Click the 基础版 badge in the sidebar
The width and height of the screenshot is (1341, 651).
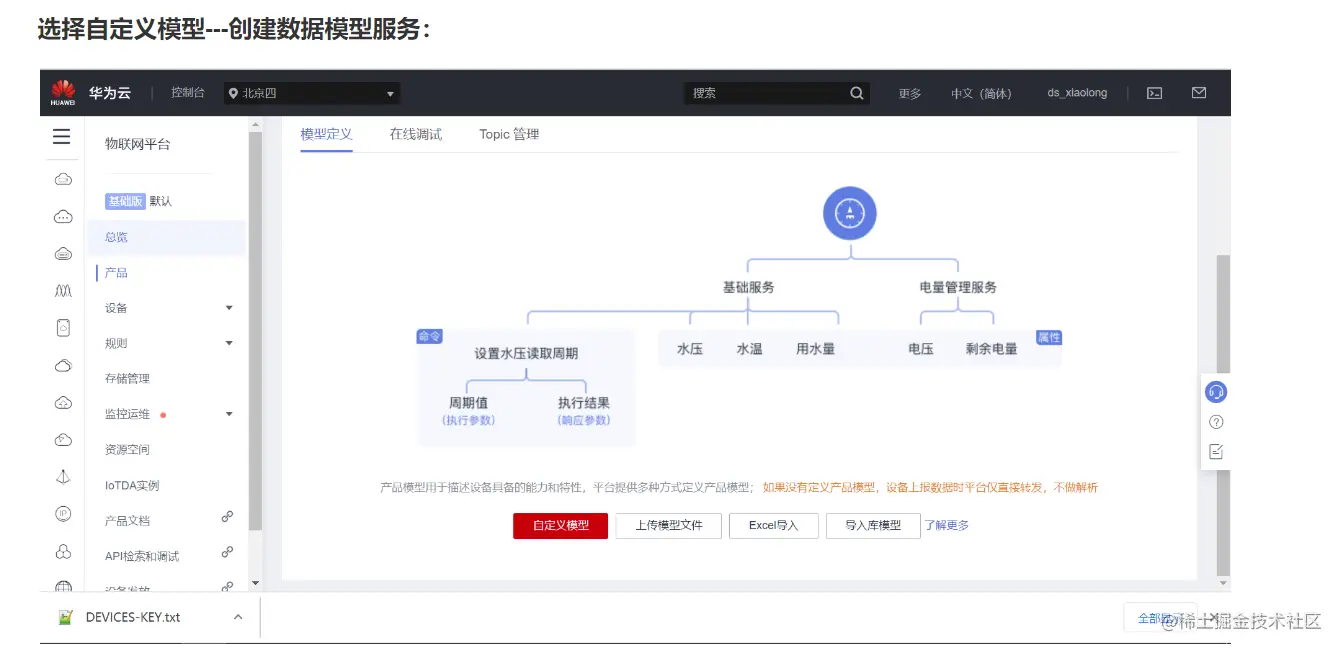(126, 201)
